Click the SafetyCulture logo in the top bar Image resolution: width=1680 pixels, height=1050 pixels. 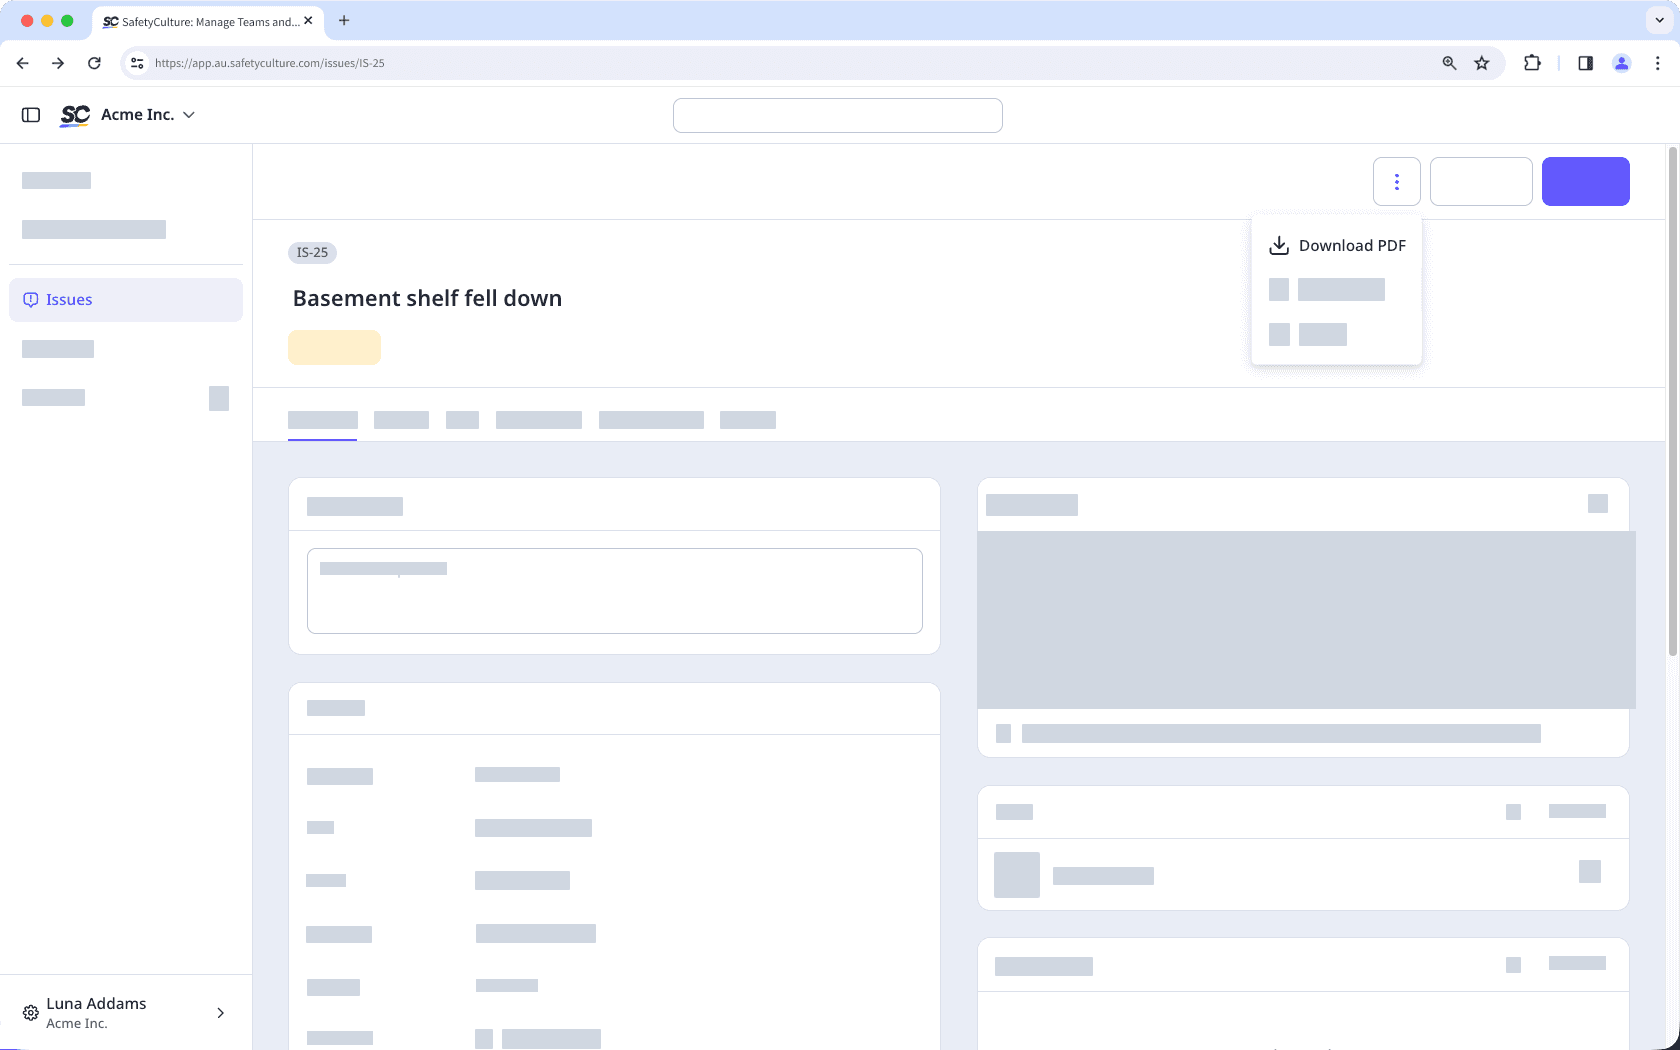tap(74, 115)
